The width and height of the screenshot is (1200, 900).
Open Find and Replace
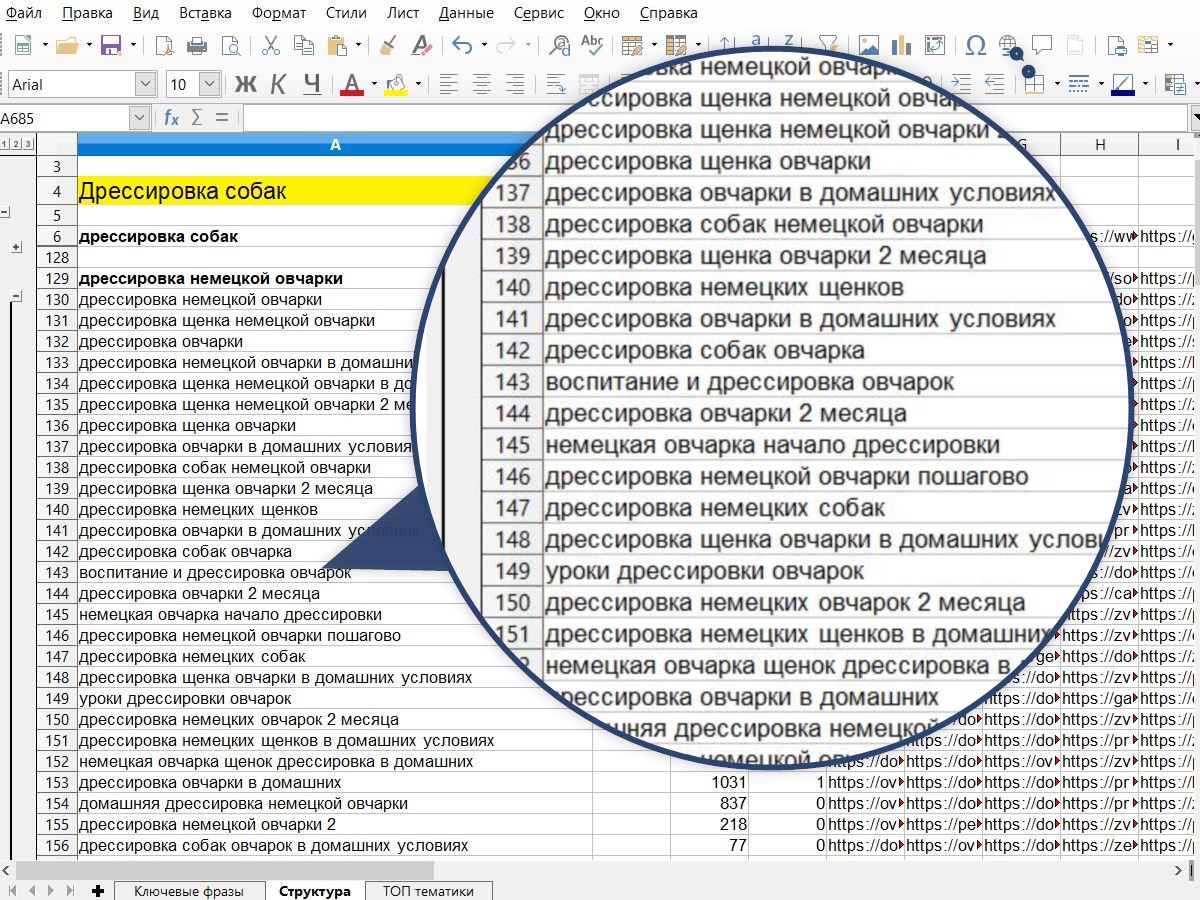pos(560,45)
